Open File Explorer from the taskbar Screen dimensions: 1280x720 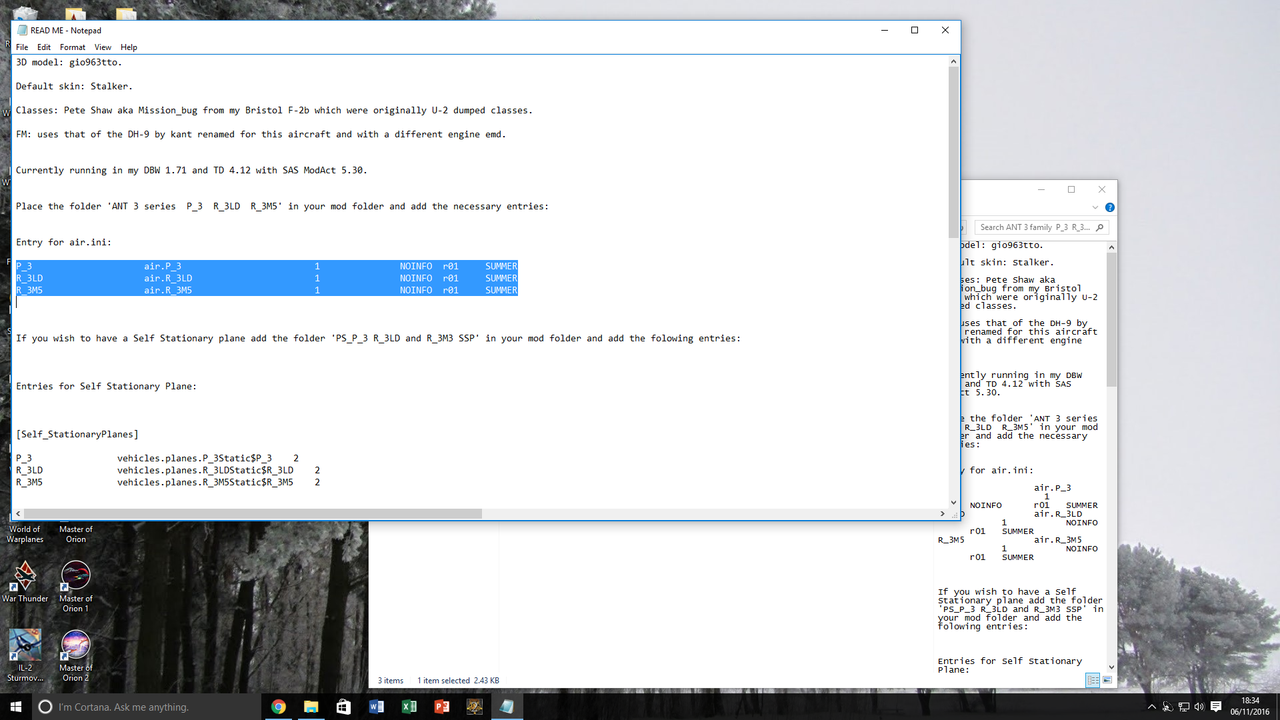[311, 706]
